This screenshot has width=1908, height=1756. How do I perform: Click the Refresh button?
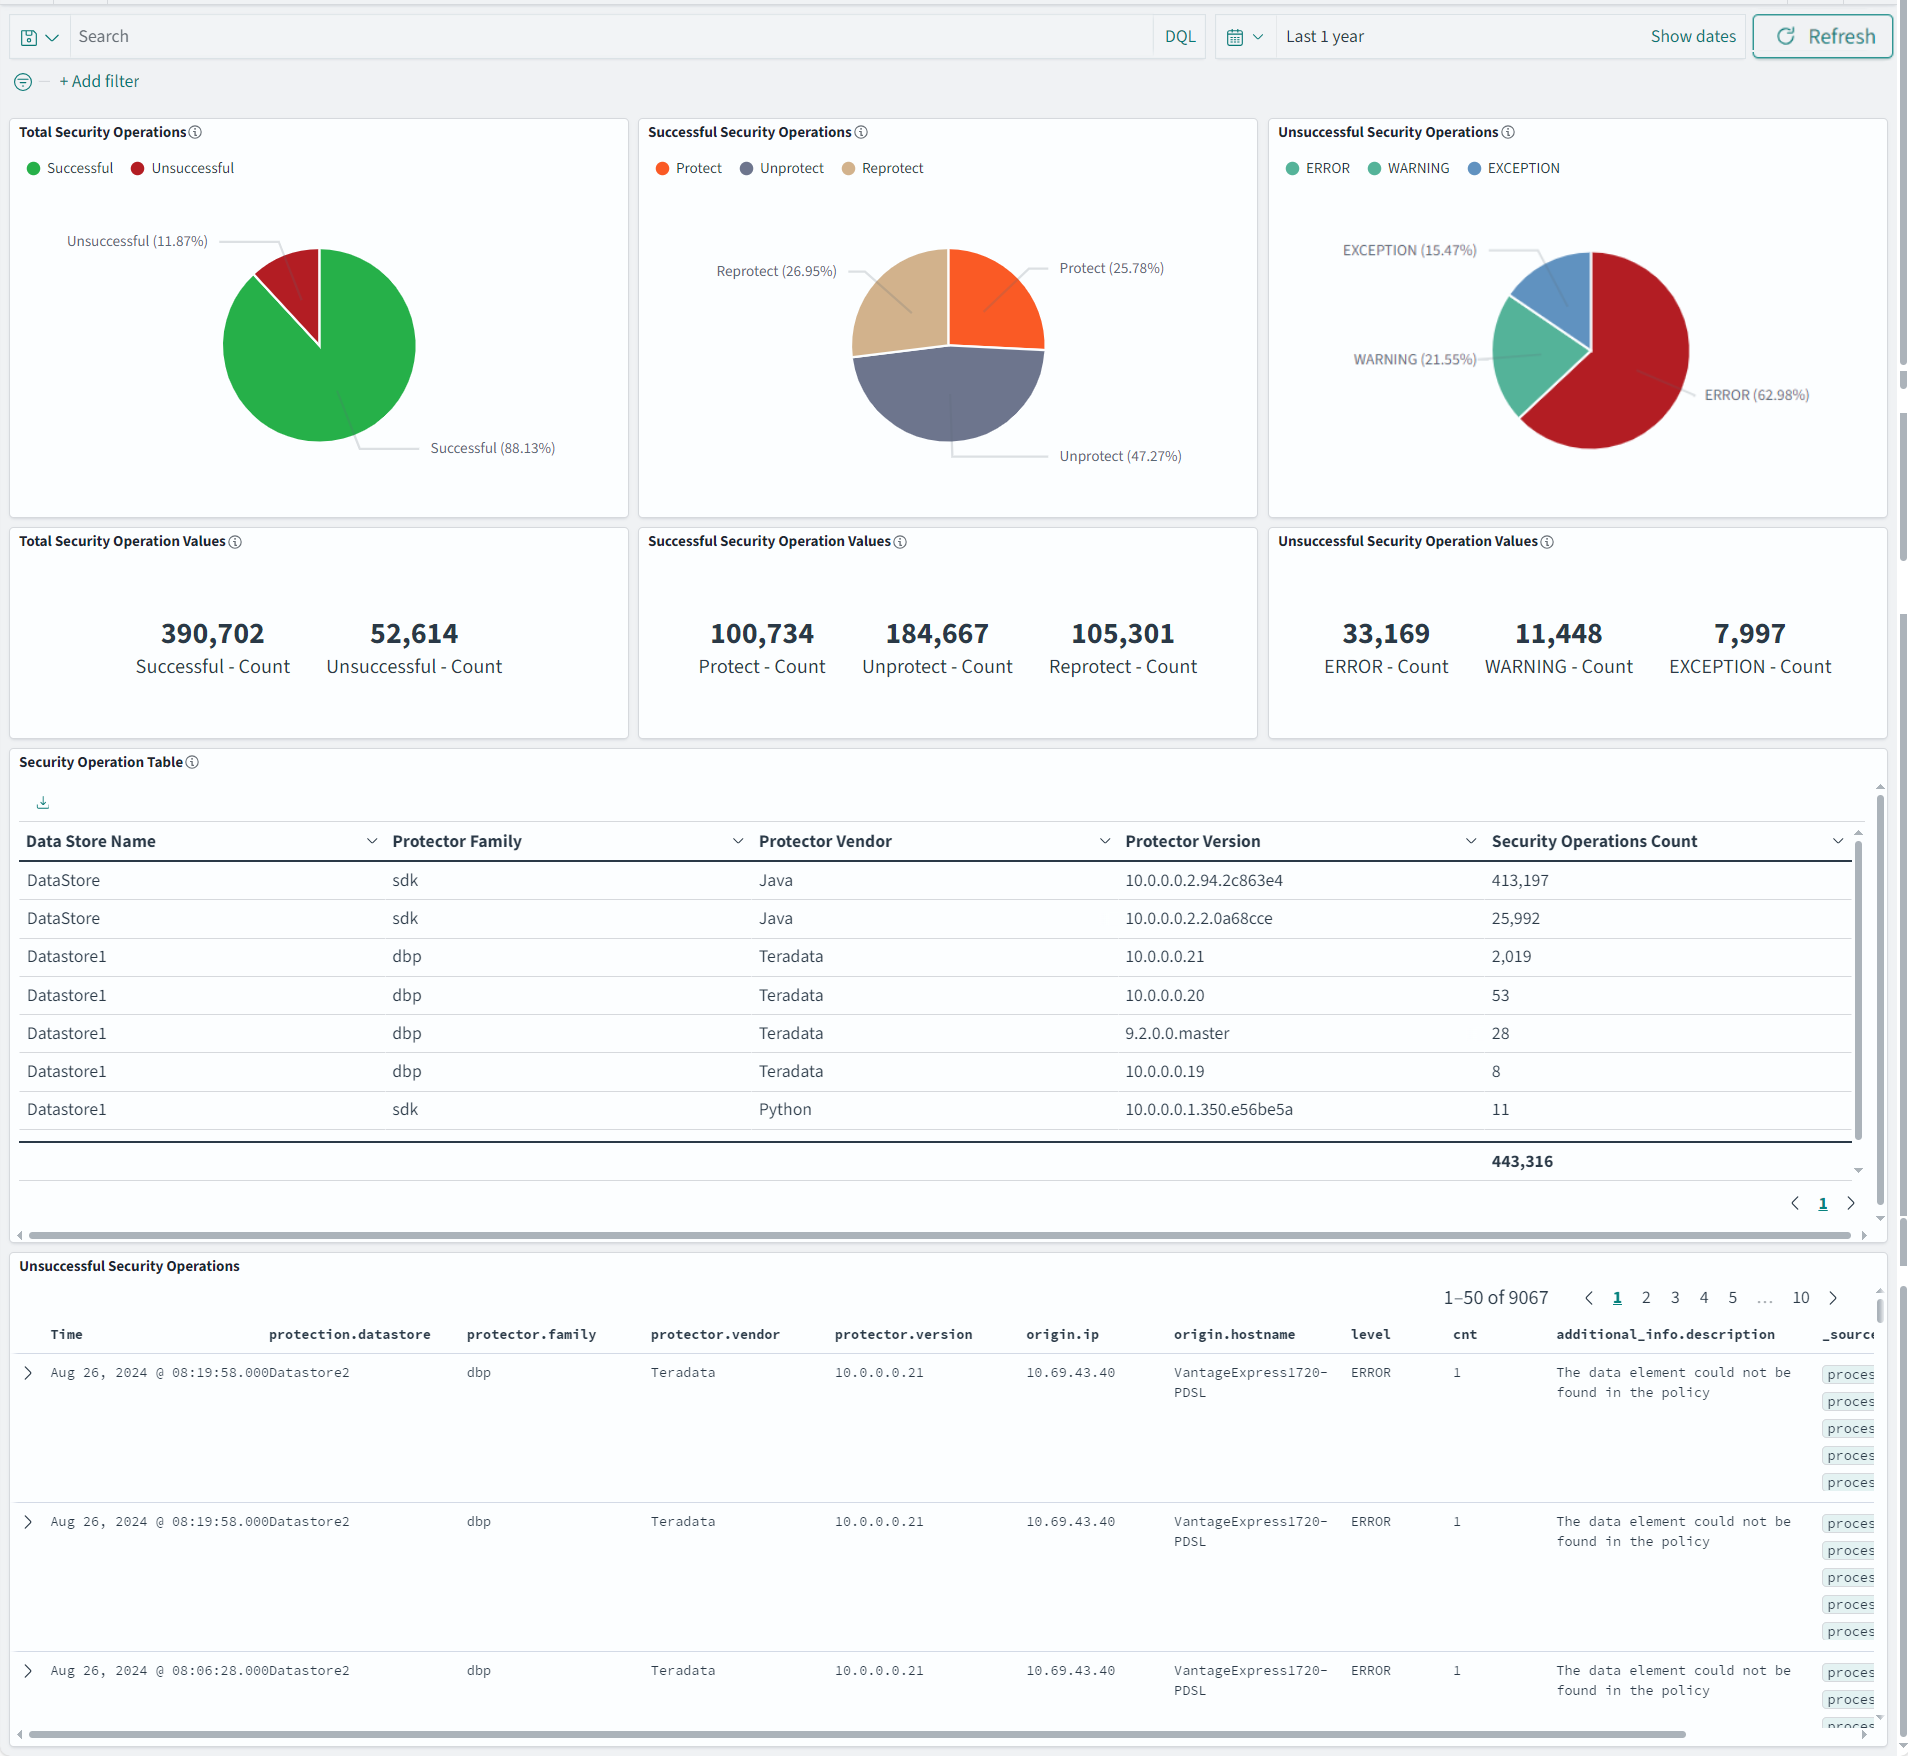(1822, 36)
